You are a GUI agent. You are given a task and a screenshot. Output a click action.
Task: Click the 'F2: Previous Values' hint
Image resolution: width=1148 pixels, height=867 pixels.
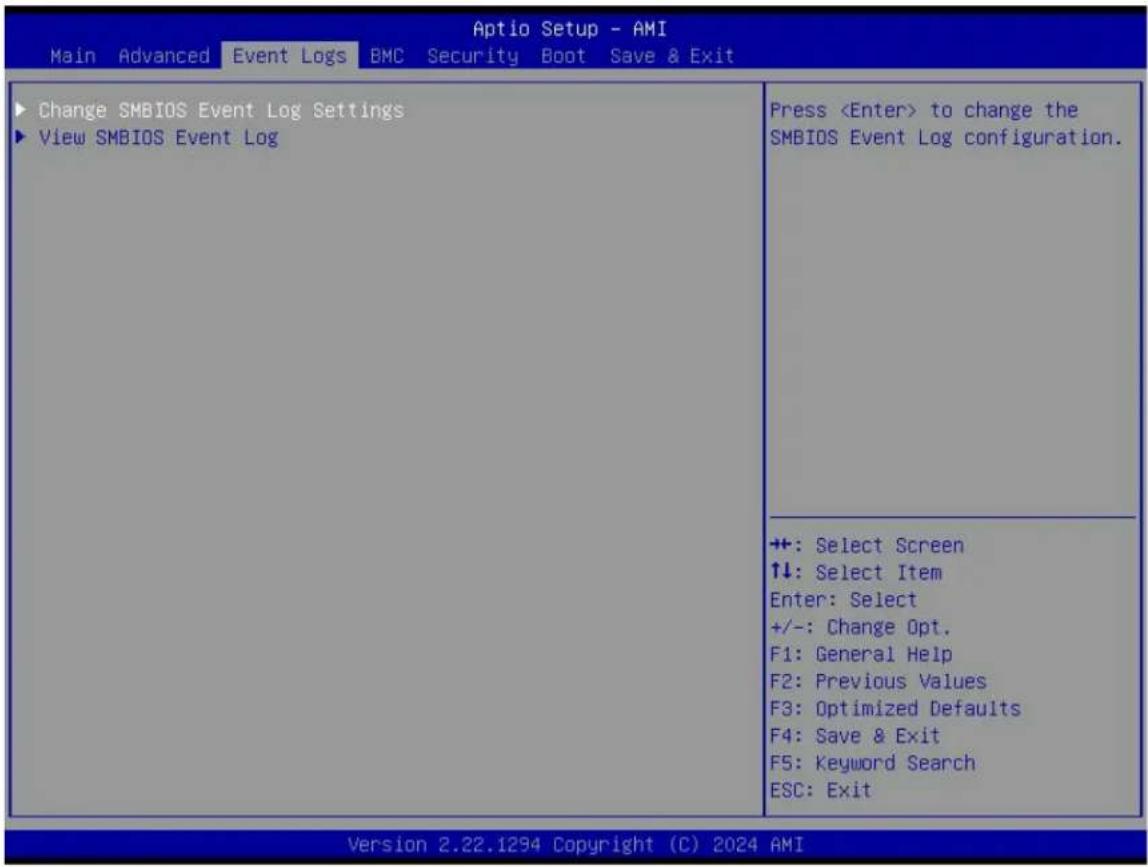tap(878, 681)
